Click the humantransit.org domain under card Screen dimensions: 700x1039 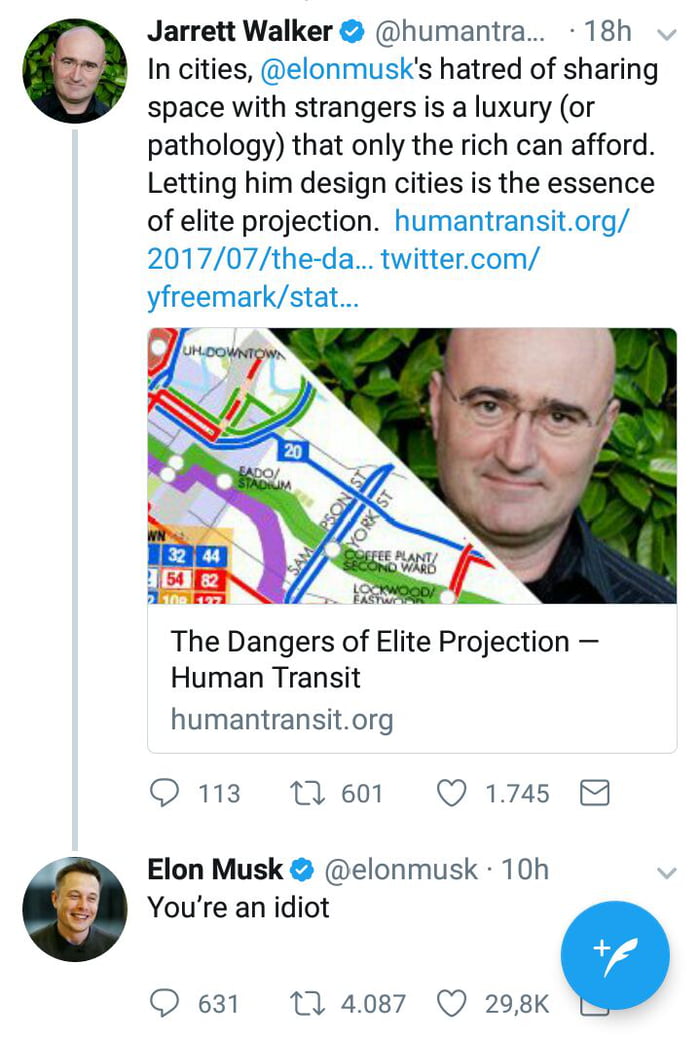click(x=282, y=719)
